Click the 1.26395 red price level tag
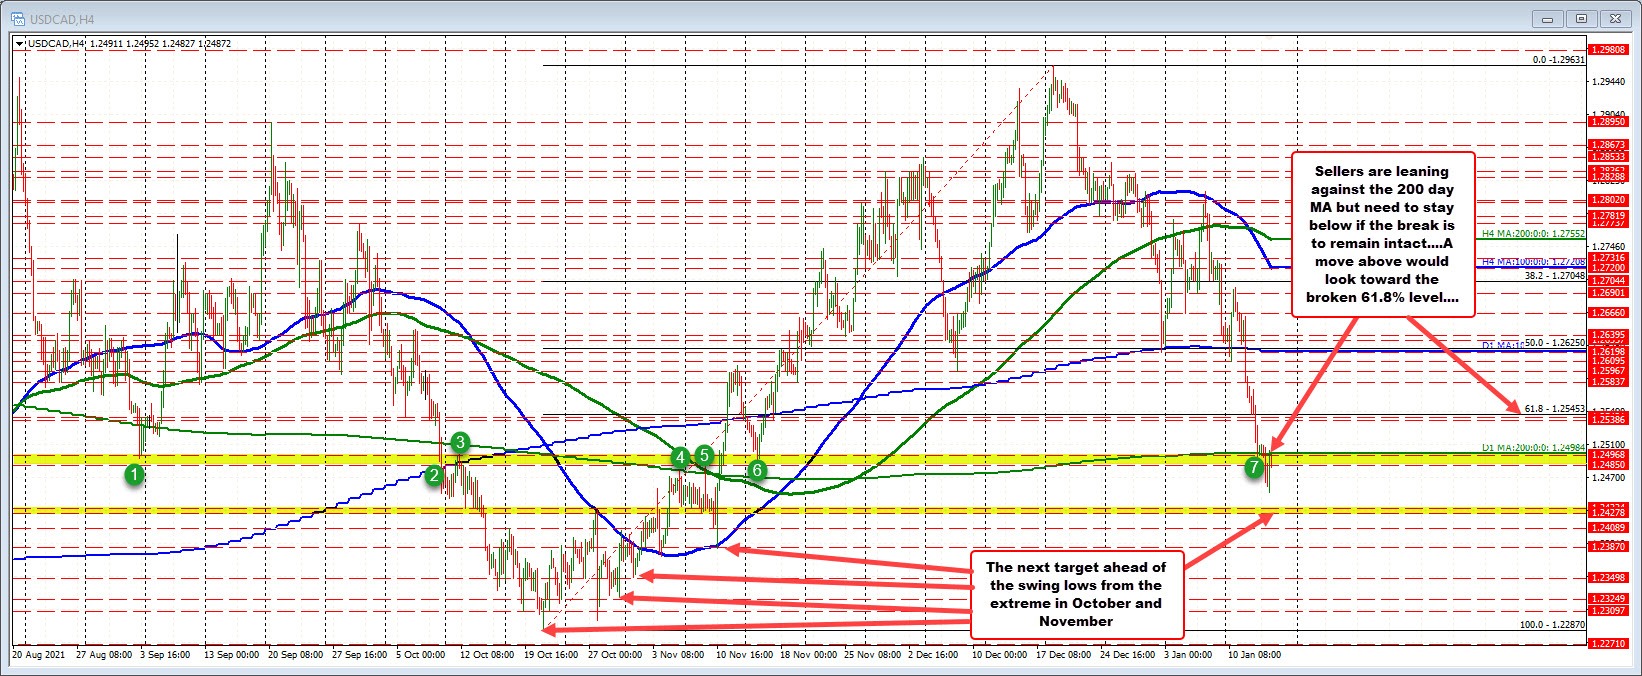Screen dimensions: 1642x676 pyautogui.click(x=1610, y=335)
